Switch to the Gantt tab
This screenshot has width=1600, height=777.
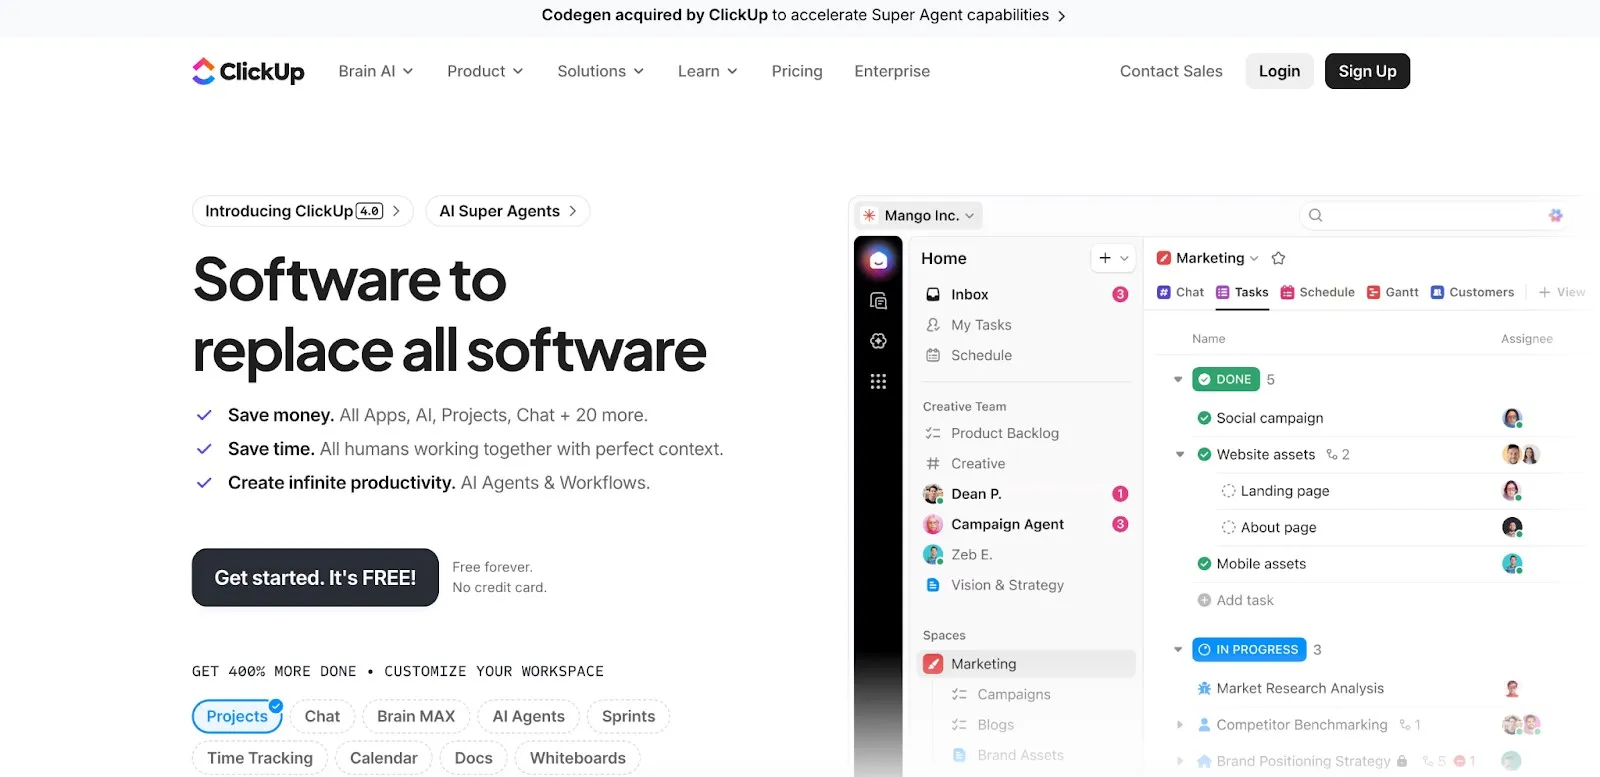[x=1392, y=292]
